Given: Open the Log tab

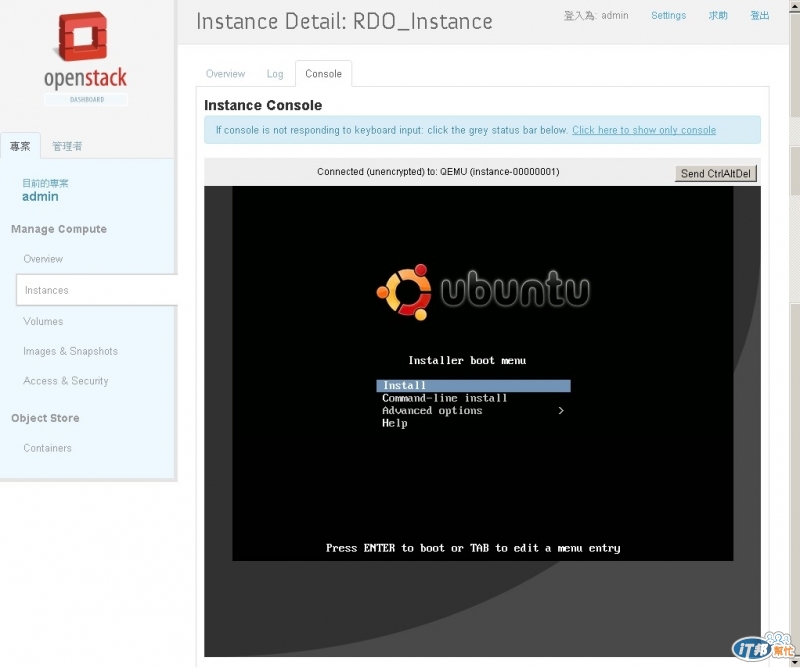Looking at the screenshot, I should (x=274, y=74).
